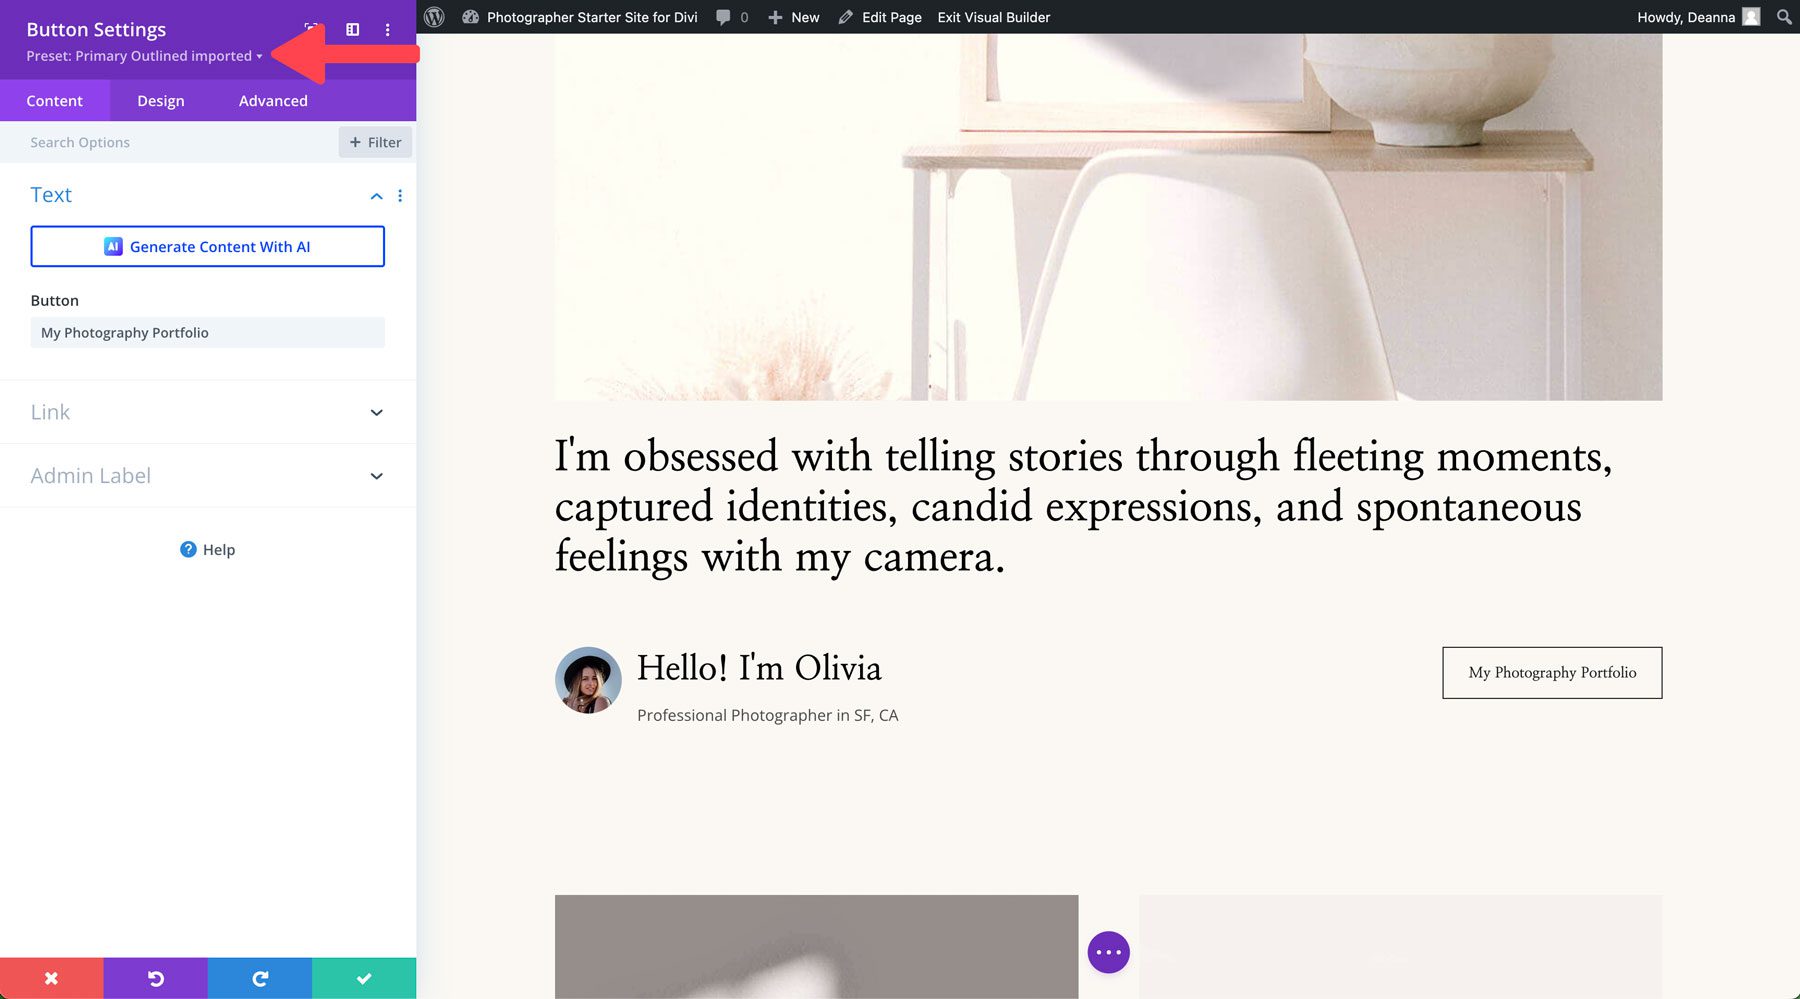Open the New menu in the admin bar
1800x999 pixels.
click(793, 17)
